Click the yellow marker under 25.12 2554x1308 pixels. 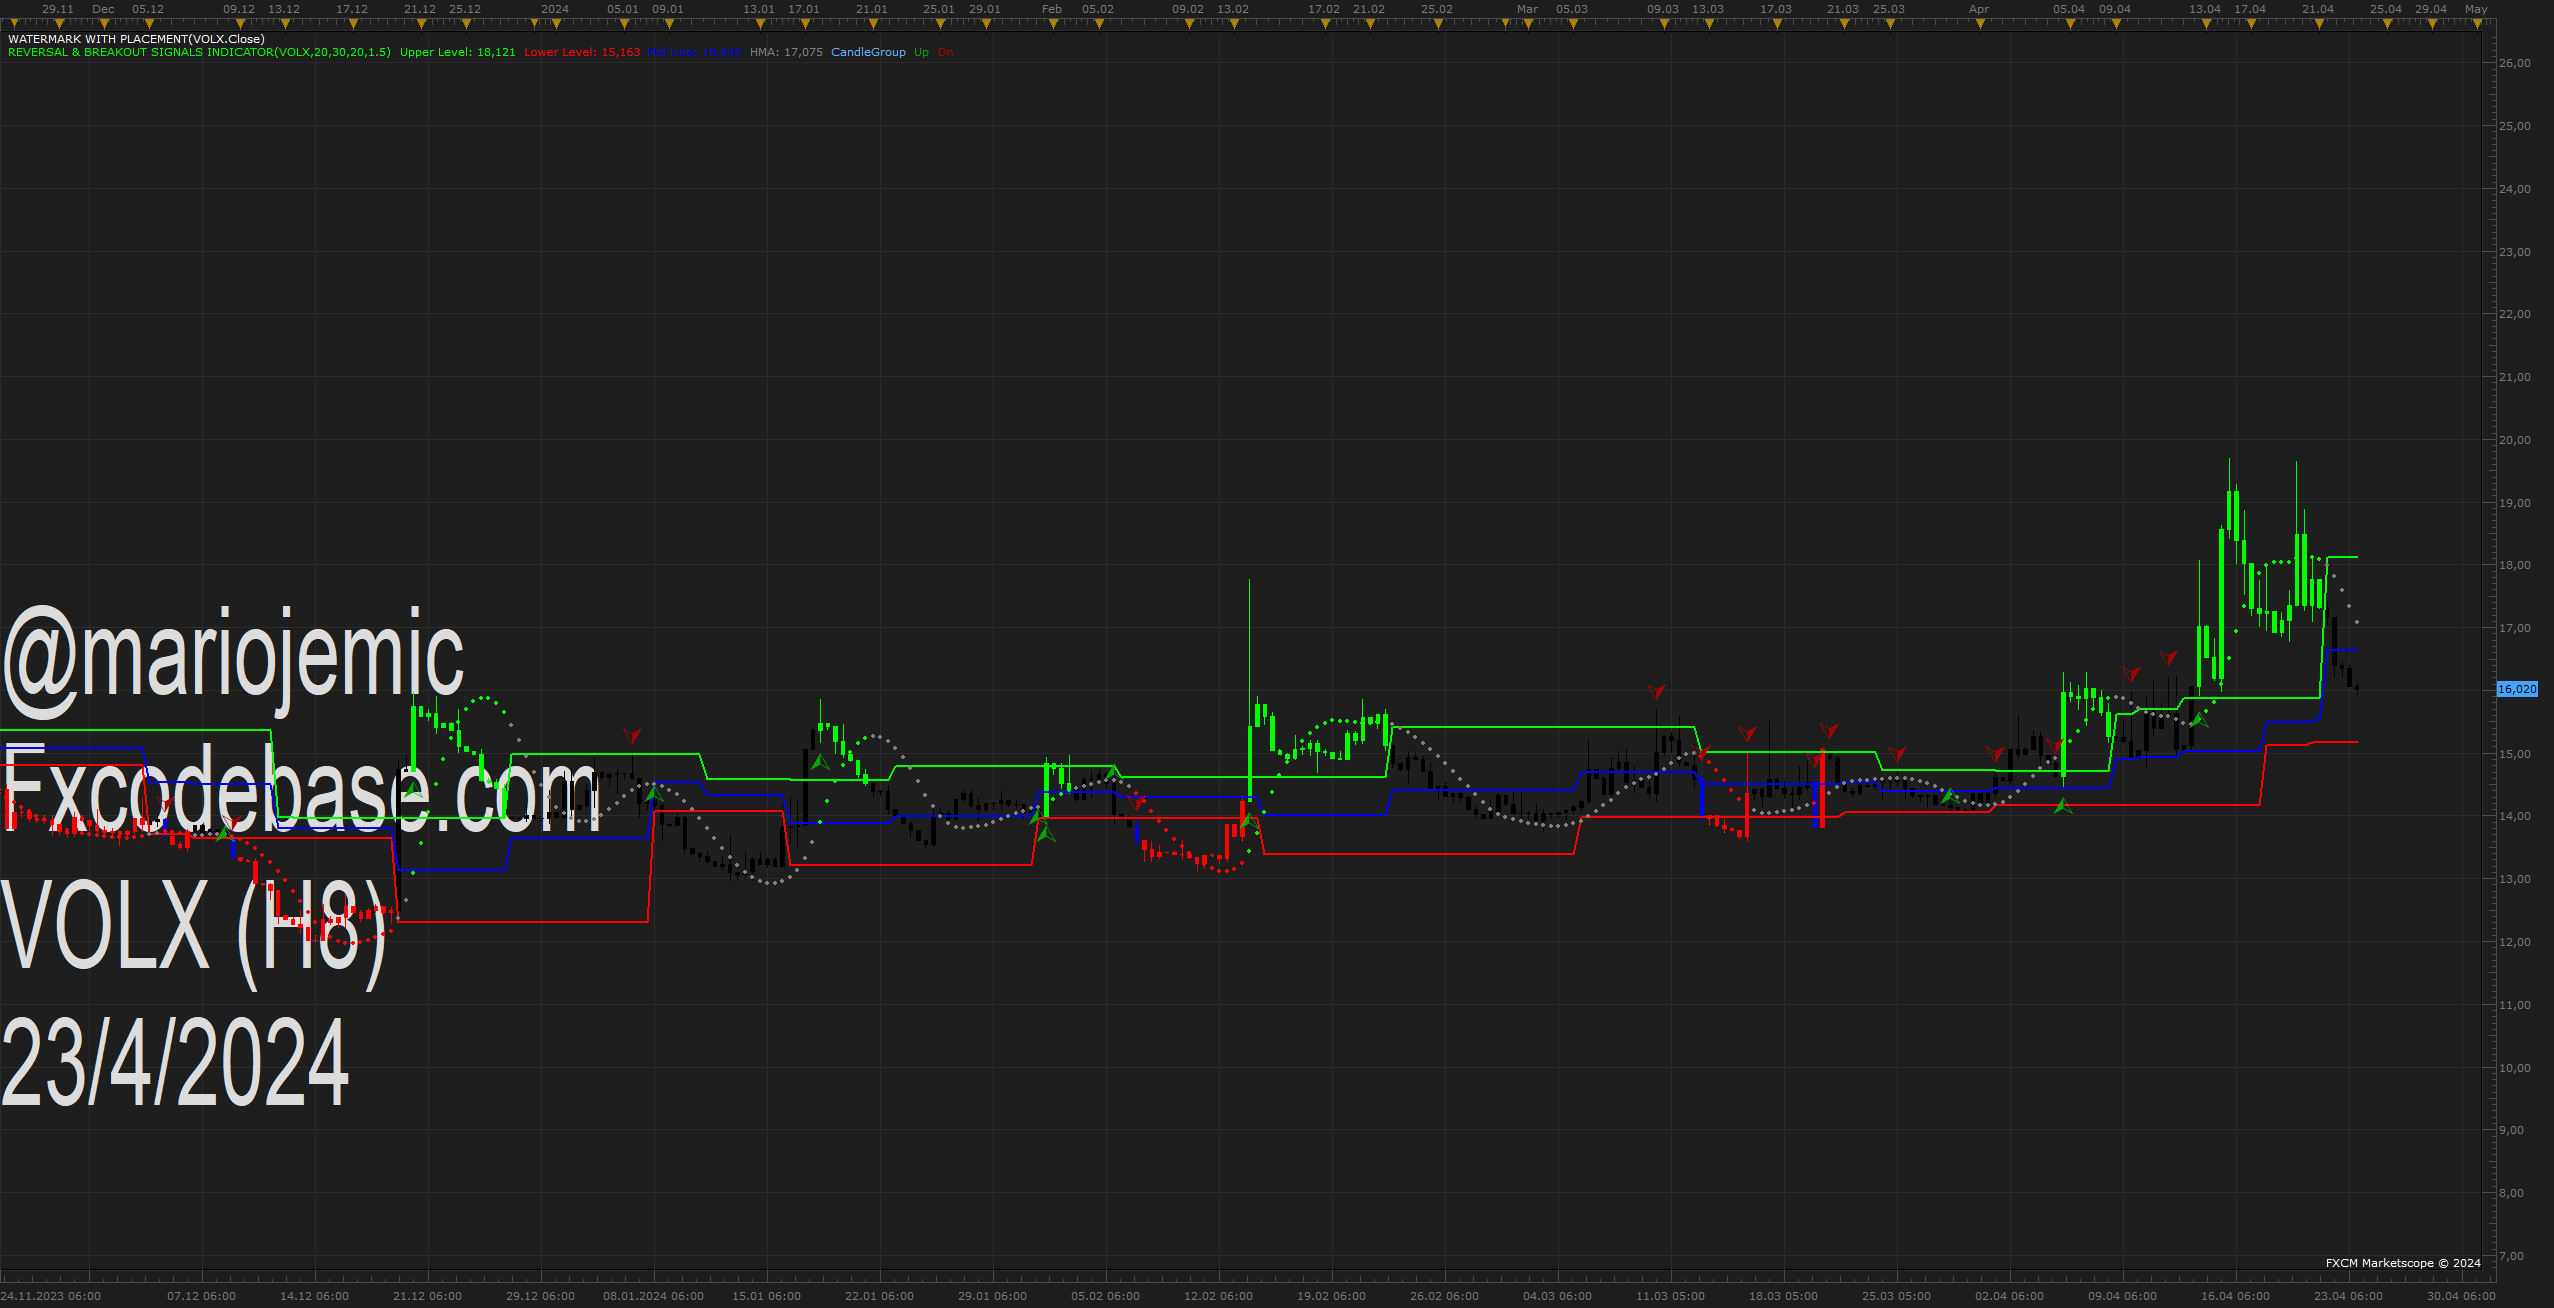click(x=466, y=23)
